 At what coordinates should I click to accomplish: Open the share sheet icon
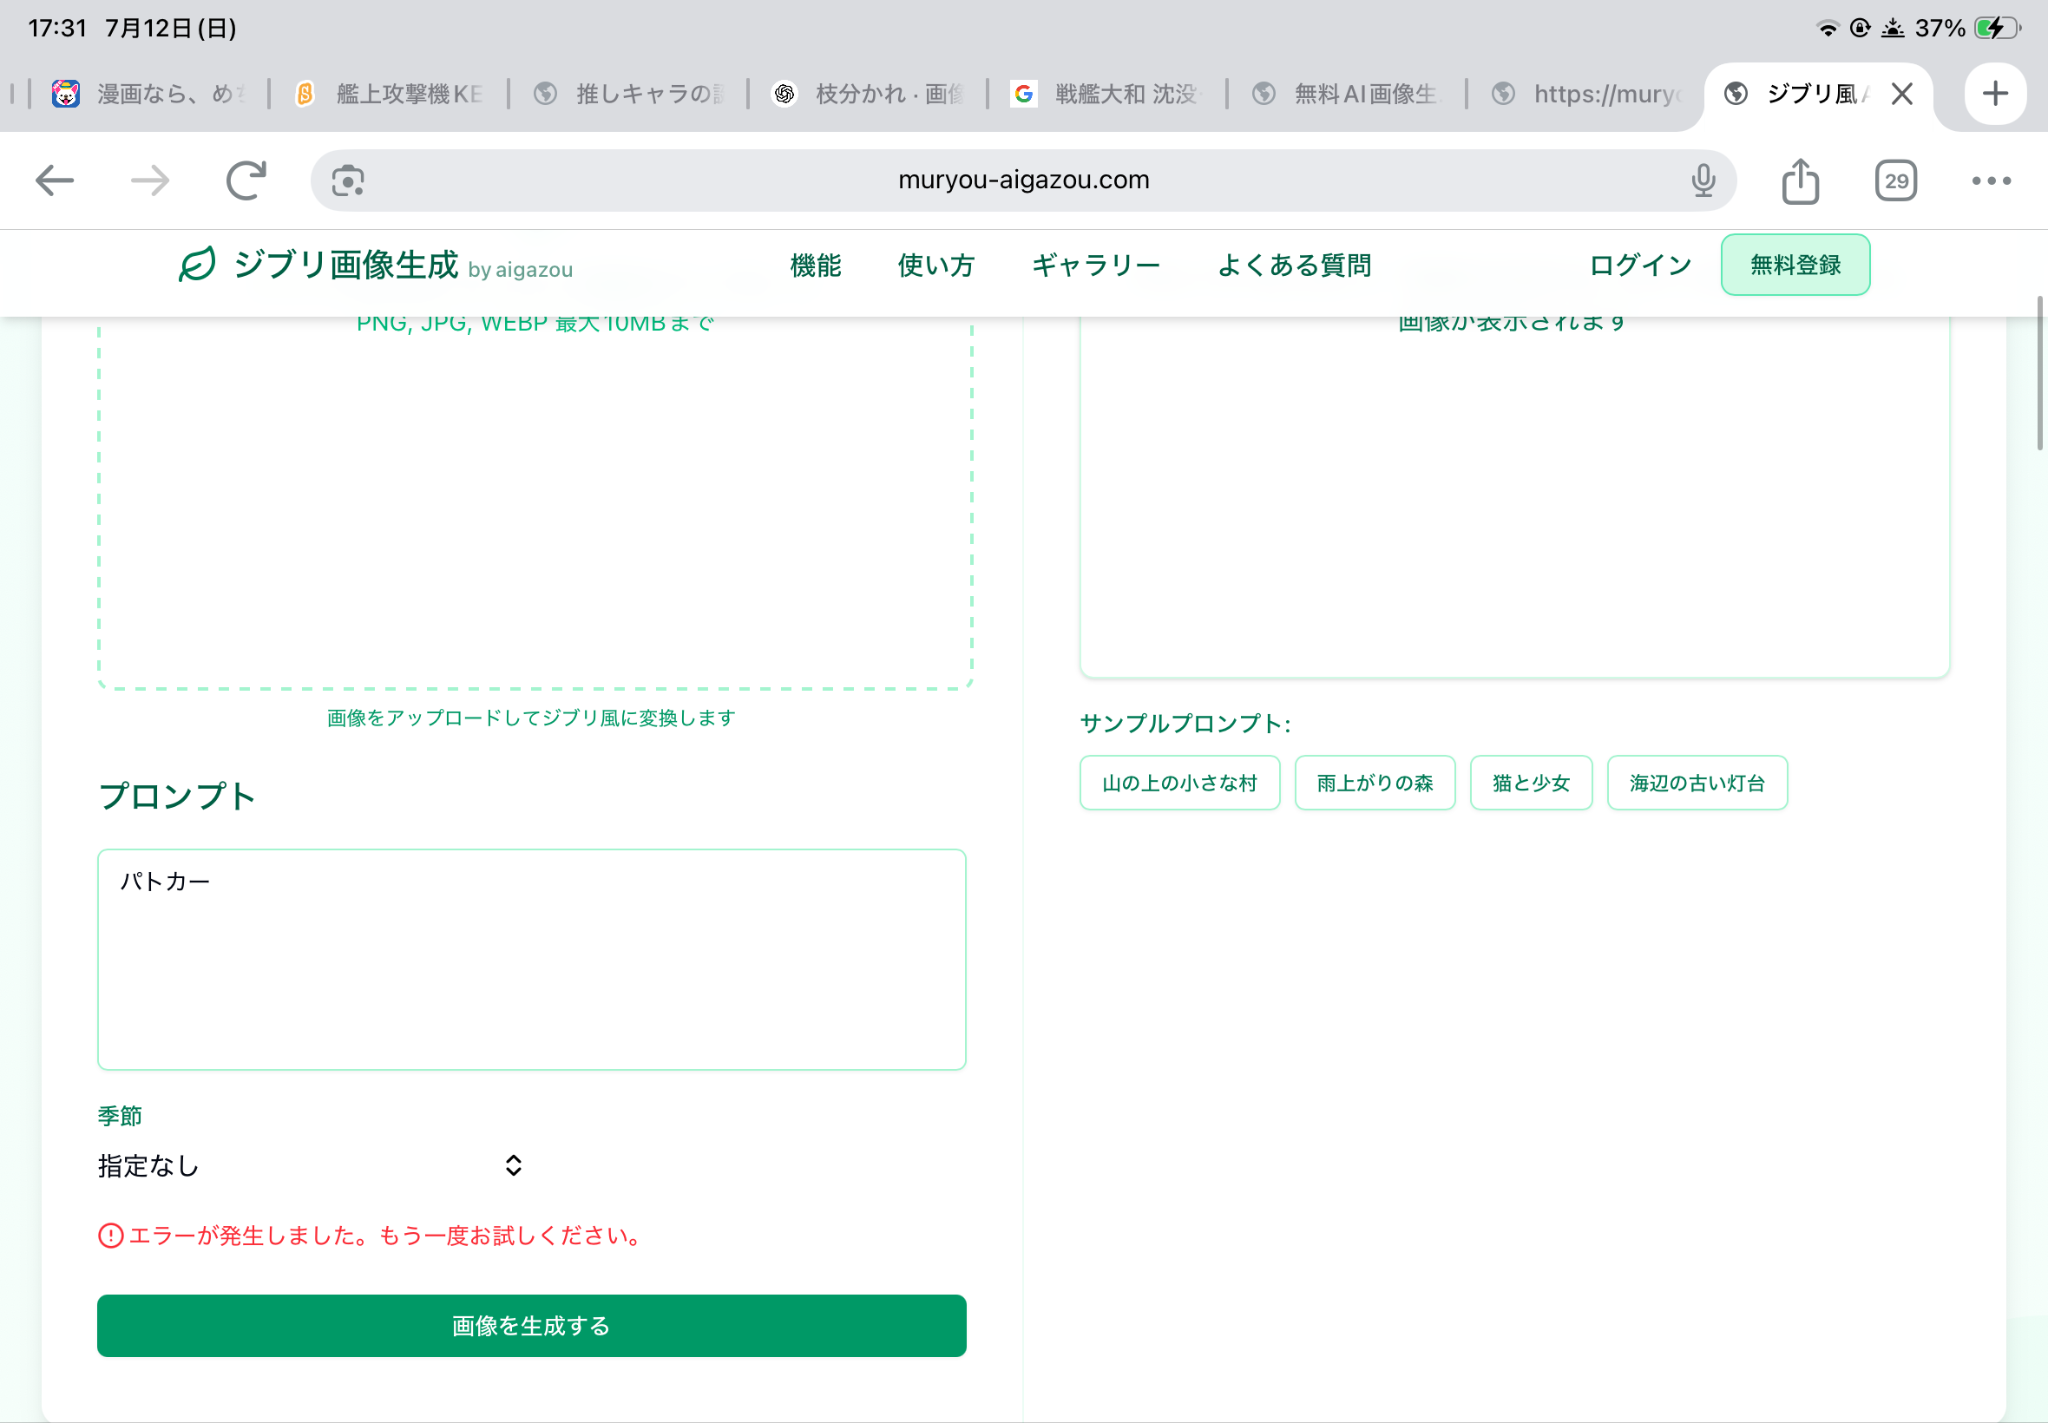coord(1800,181)
